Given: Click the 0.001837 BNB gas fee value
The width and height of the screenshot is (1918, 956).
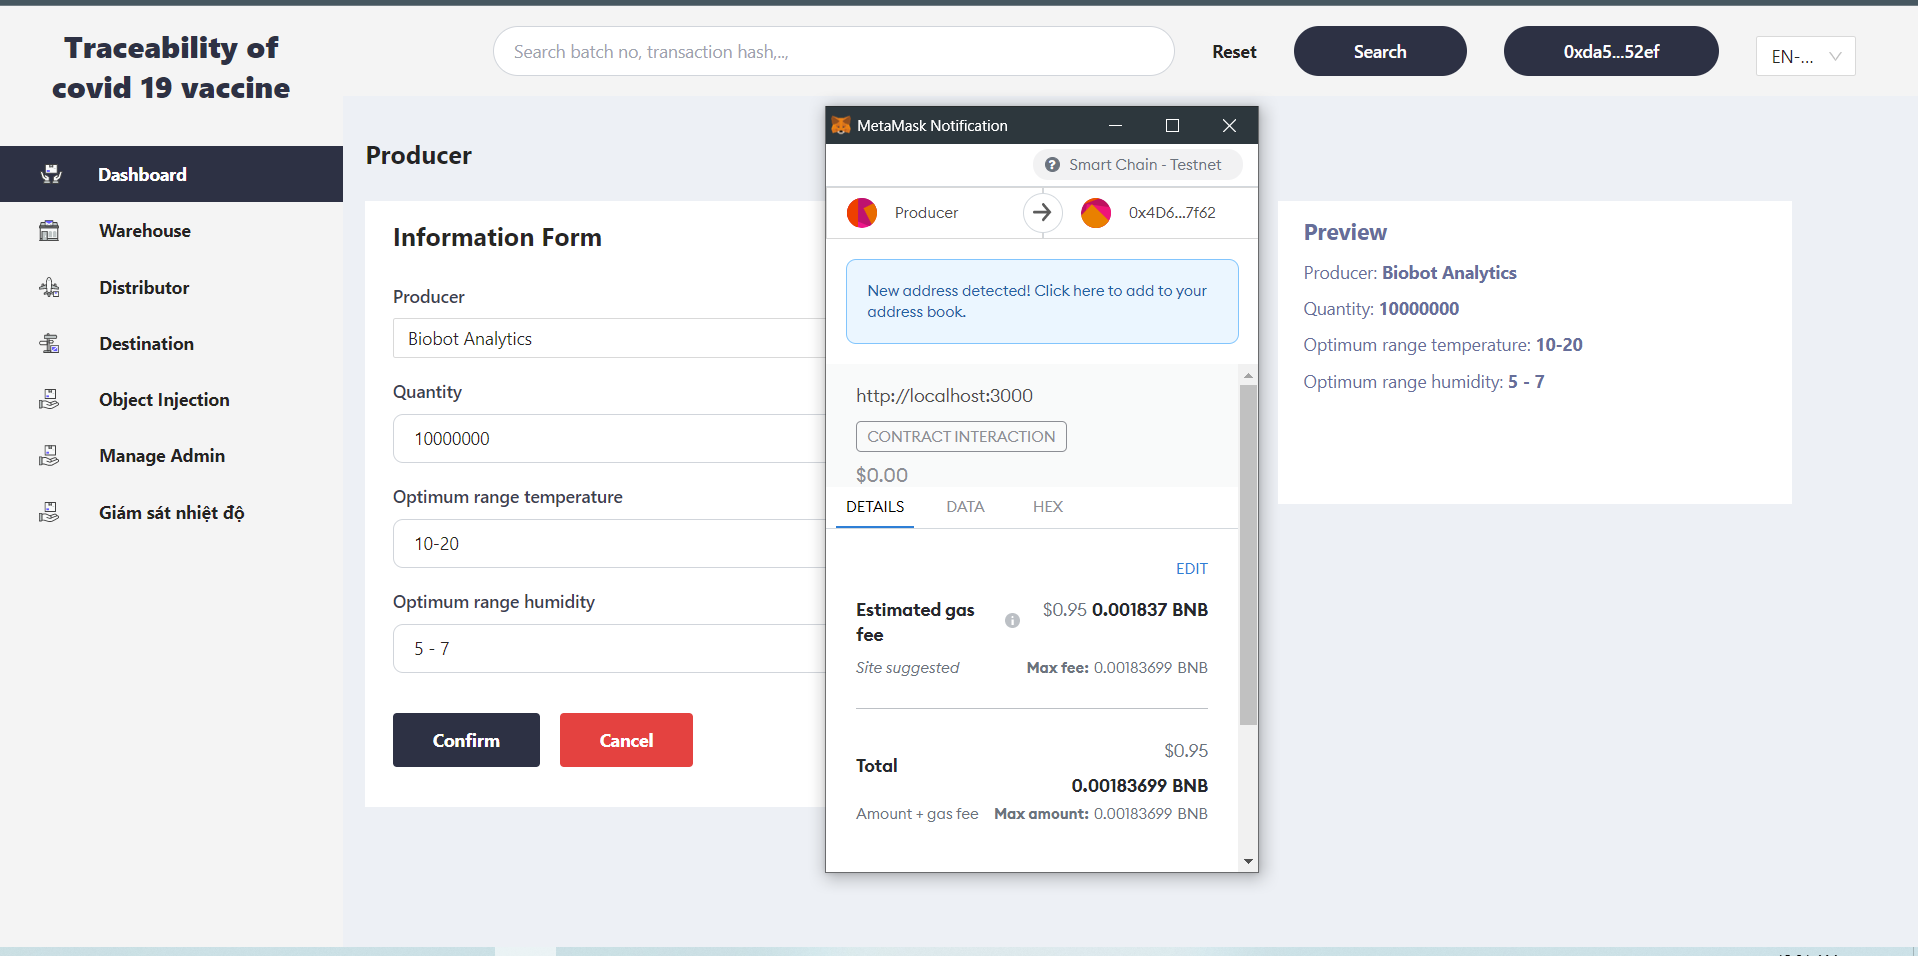Looking at the screenshot, I should pyautogui.click(x=1150, y=610).
